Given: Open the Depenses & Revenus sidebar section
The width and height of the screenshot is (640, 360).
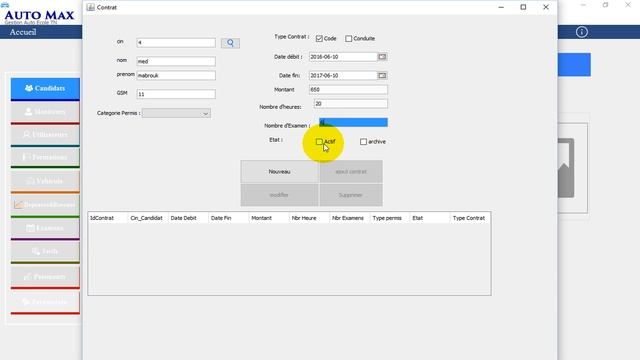Looking at the screenshot, I should point(45,204).
